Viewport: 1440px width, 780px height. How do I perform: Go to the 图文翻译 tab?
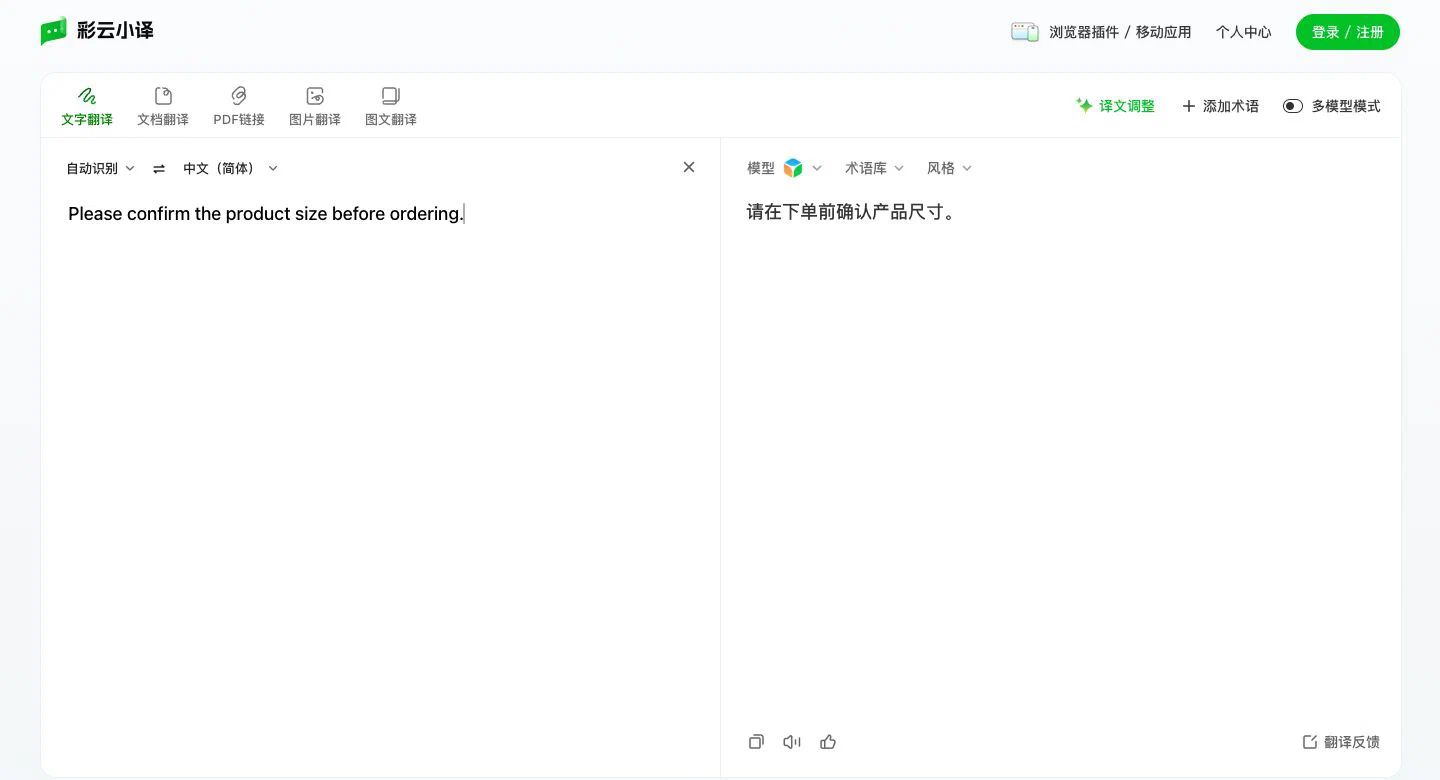tap(391, 107)
